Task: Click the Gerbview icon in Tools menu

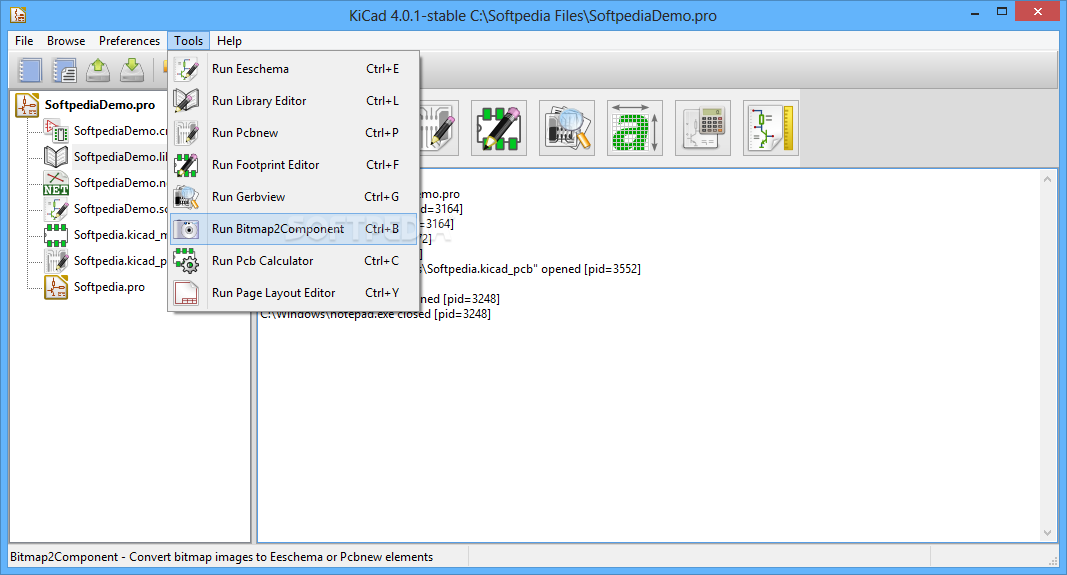Action: [x=186, y=197]
